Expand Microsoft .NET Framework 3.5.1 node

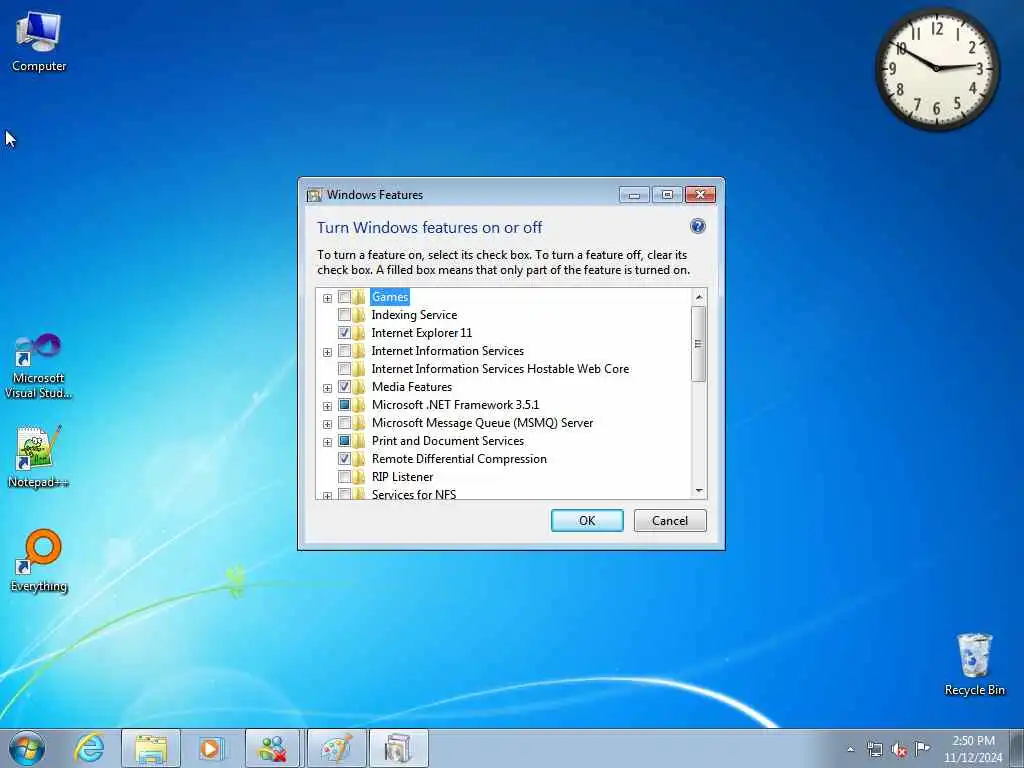click(327, 406)
